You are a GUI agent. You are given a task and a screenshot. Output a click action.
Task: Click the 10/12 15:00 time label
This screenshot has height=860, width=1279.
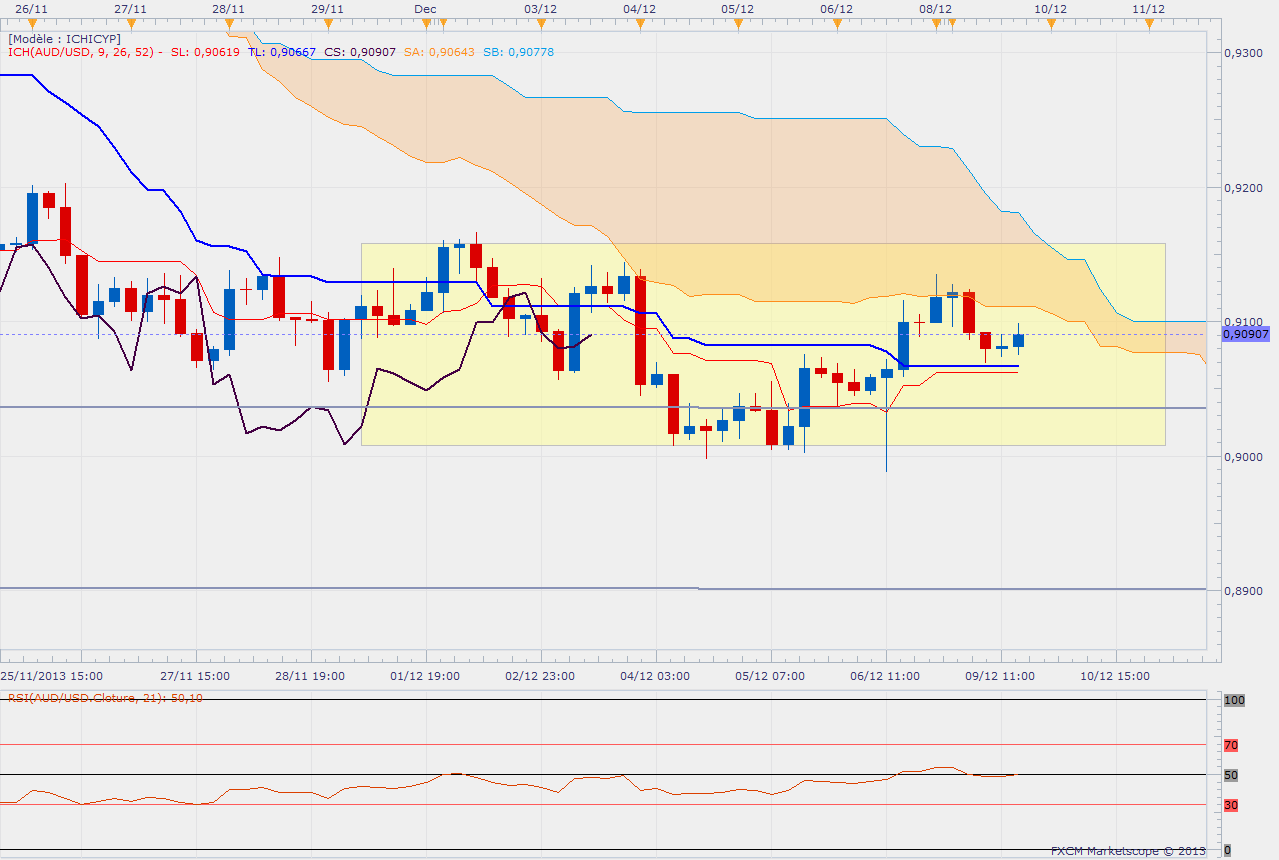(x=1117, y=676)
